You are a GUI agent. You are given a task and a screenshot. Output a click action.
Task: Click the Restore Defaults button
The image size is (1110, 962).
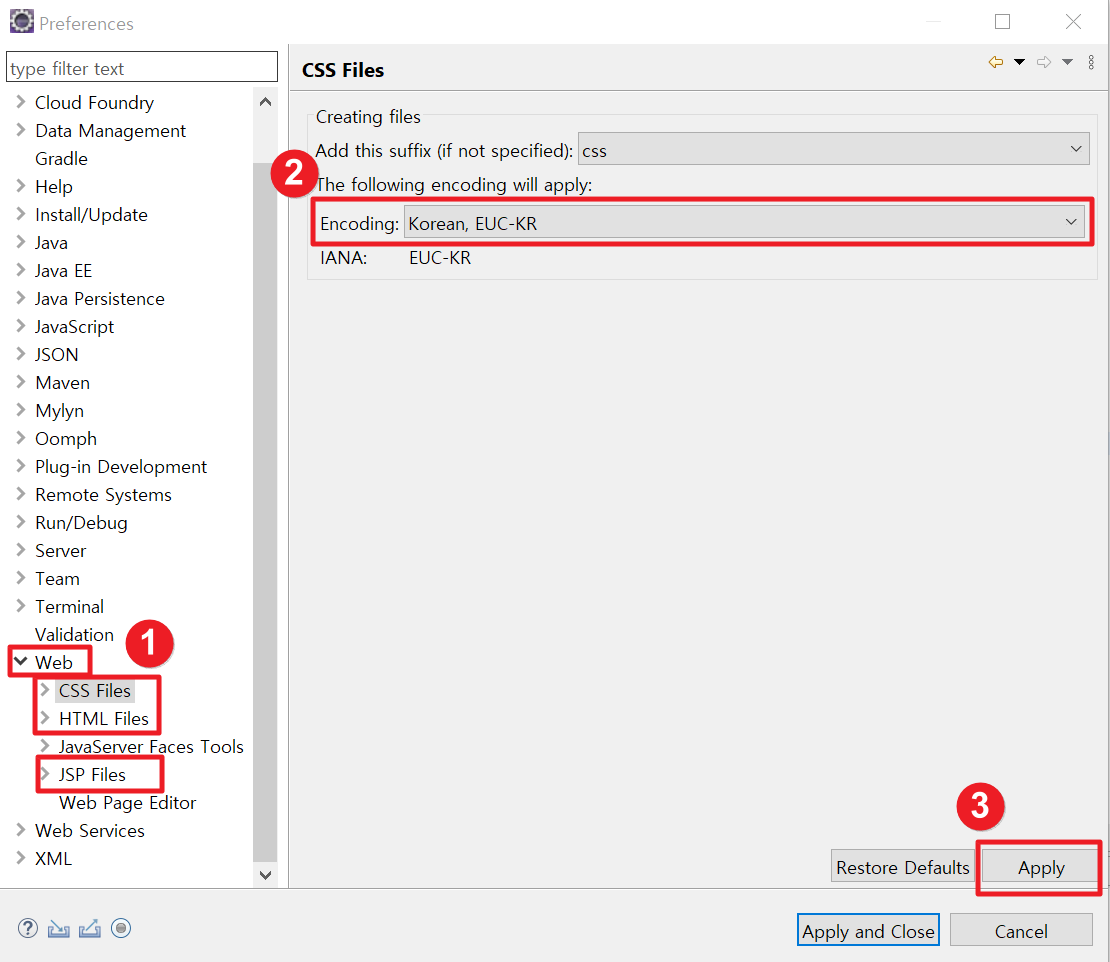coord(903,867)
